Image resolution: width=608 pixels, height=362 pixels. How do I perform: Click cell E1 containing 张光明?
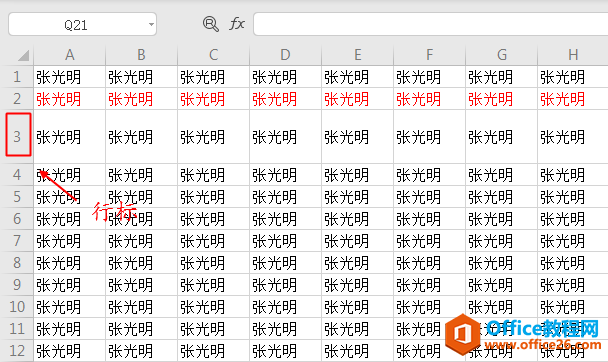pyautogui.click(x=358, y=77)
